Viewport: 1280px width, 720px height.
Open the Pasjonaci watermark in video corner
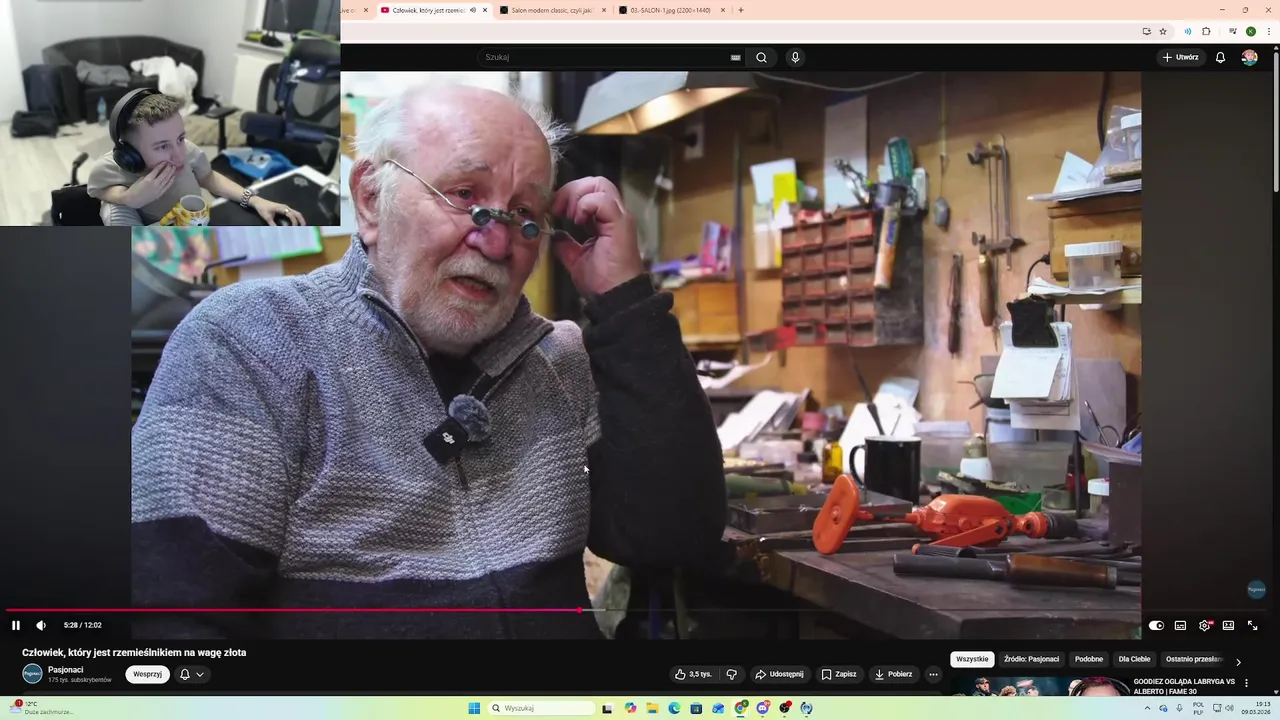pyautogui.click(x=1256, y=590)
